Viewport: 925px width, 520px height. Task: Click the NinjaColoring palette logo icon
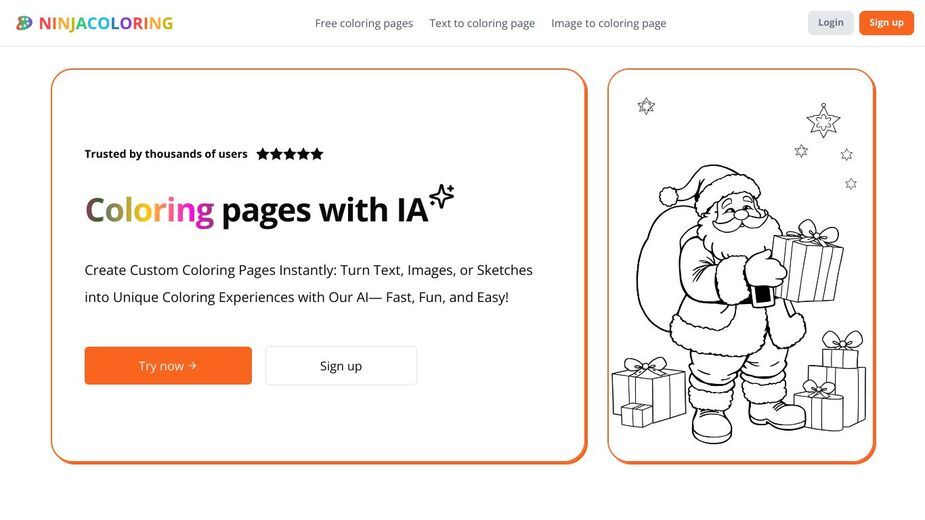pyautogui.click(x=24, y=23)
